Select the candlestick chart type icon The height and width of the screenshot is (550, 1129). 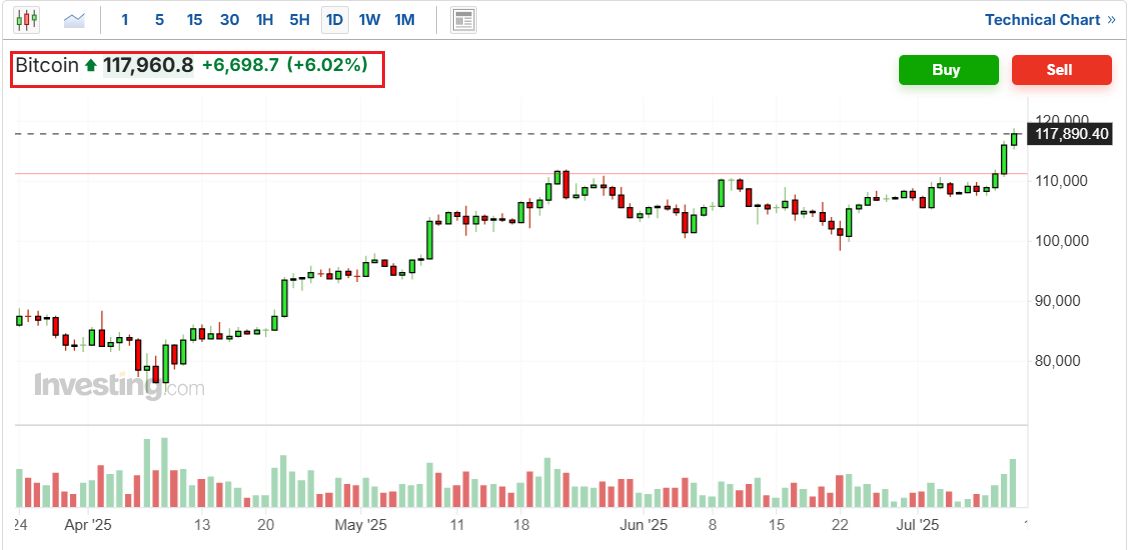27,19
